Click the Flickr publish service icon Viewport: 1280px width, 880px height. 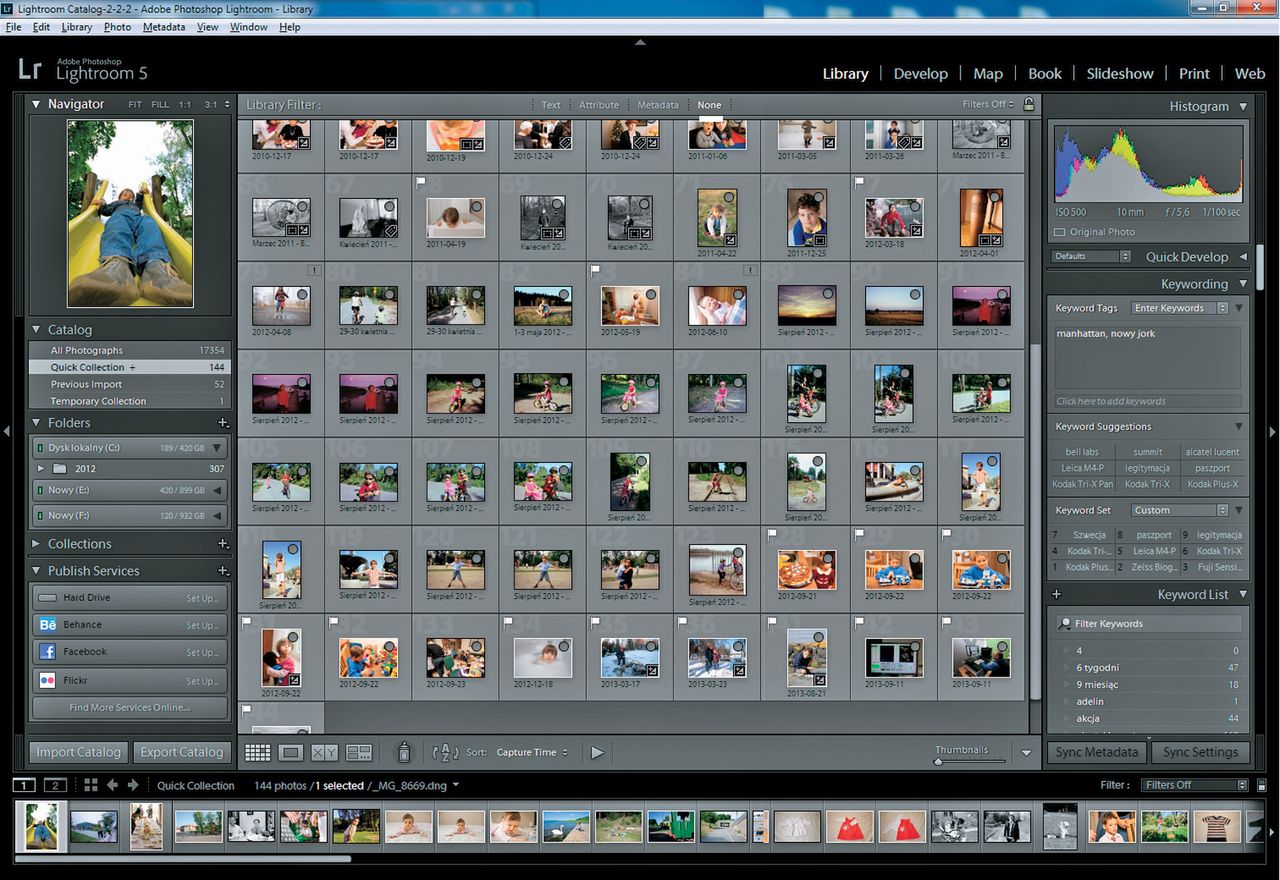47,679
